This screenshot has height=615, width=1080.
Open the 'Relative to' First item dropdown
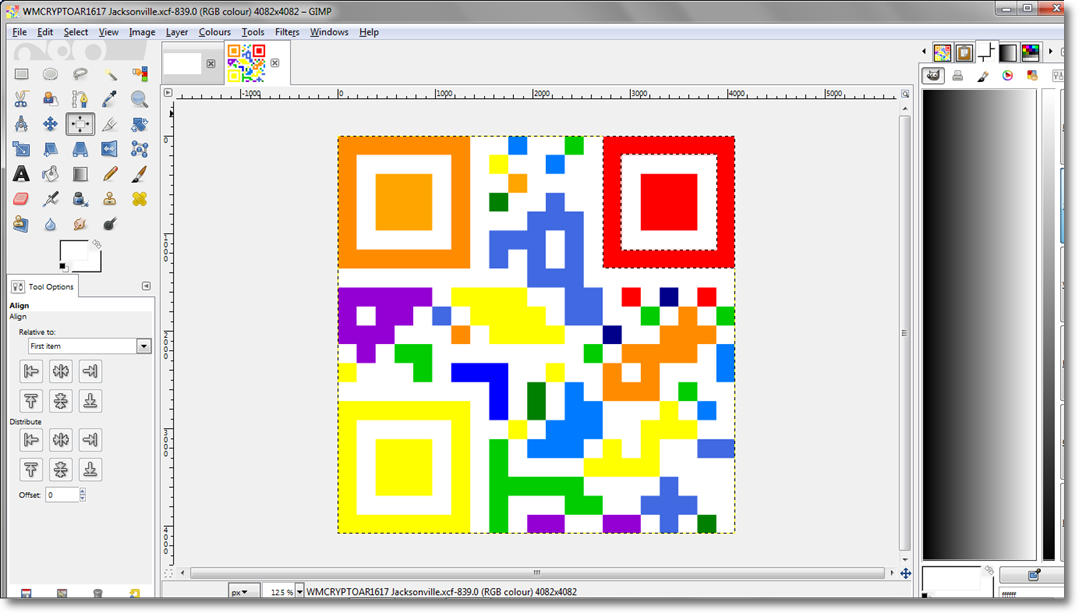click(x=90, y=346)
